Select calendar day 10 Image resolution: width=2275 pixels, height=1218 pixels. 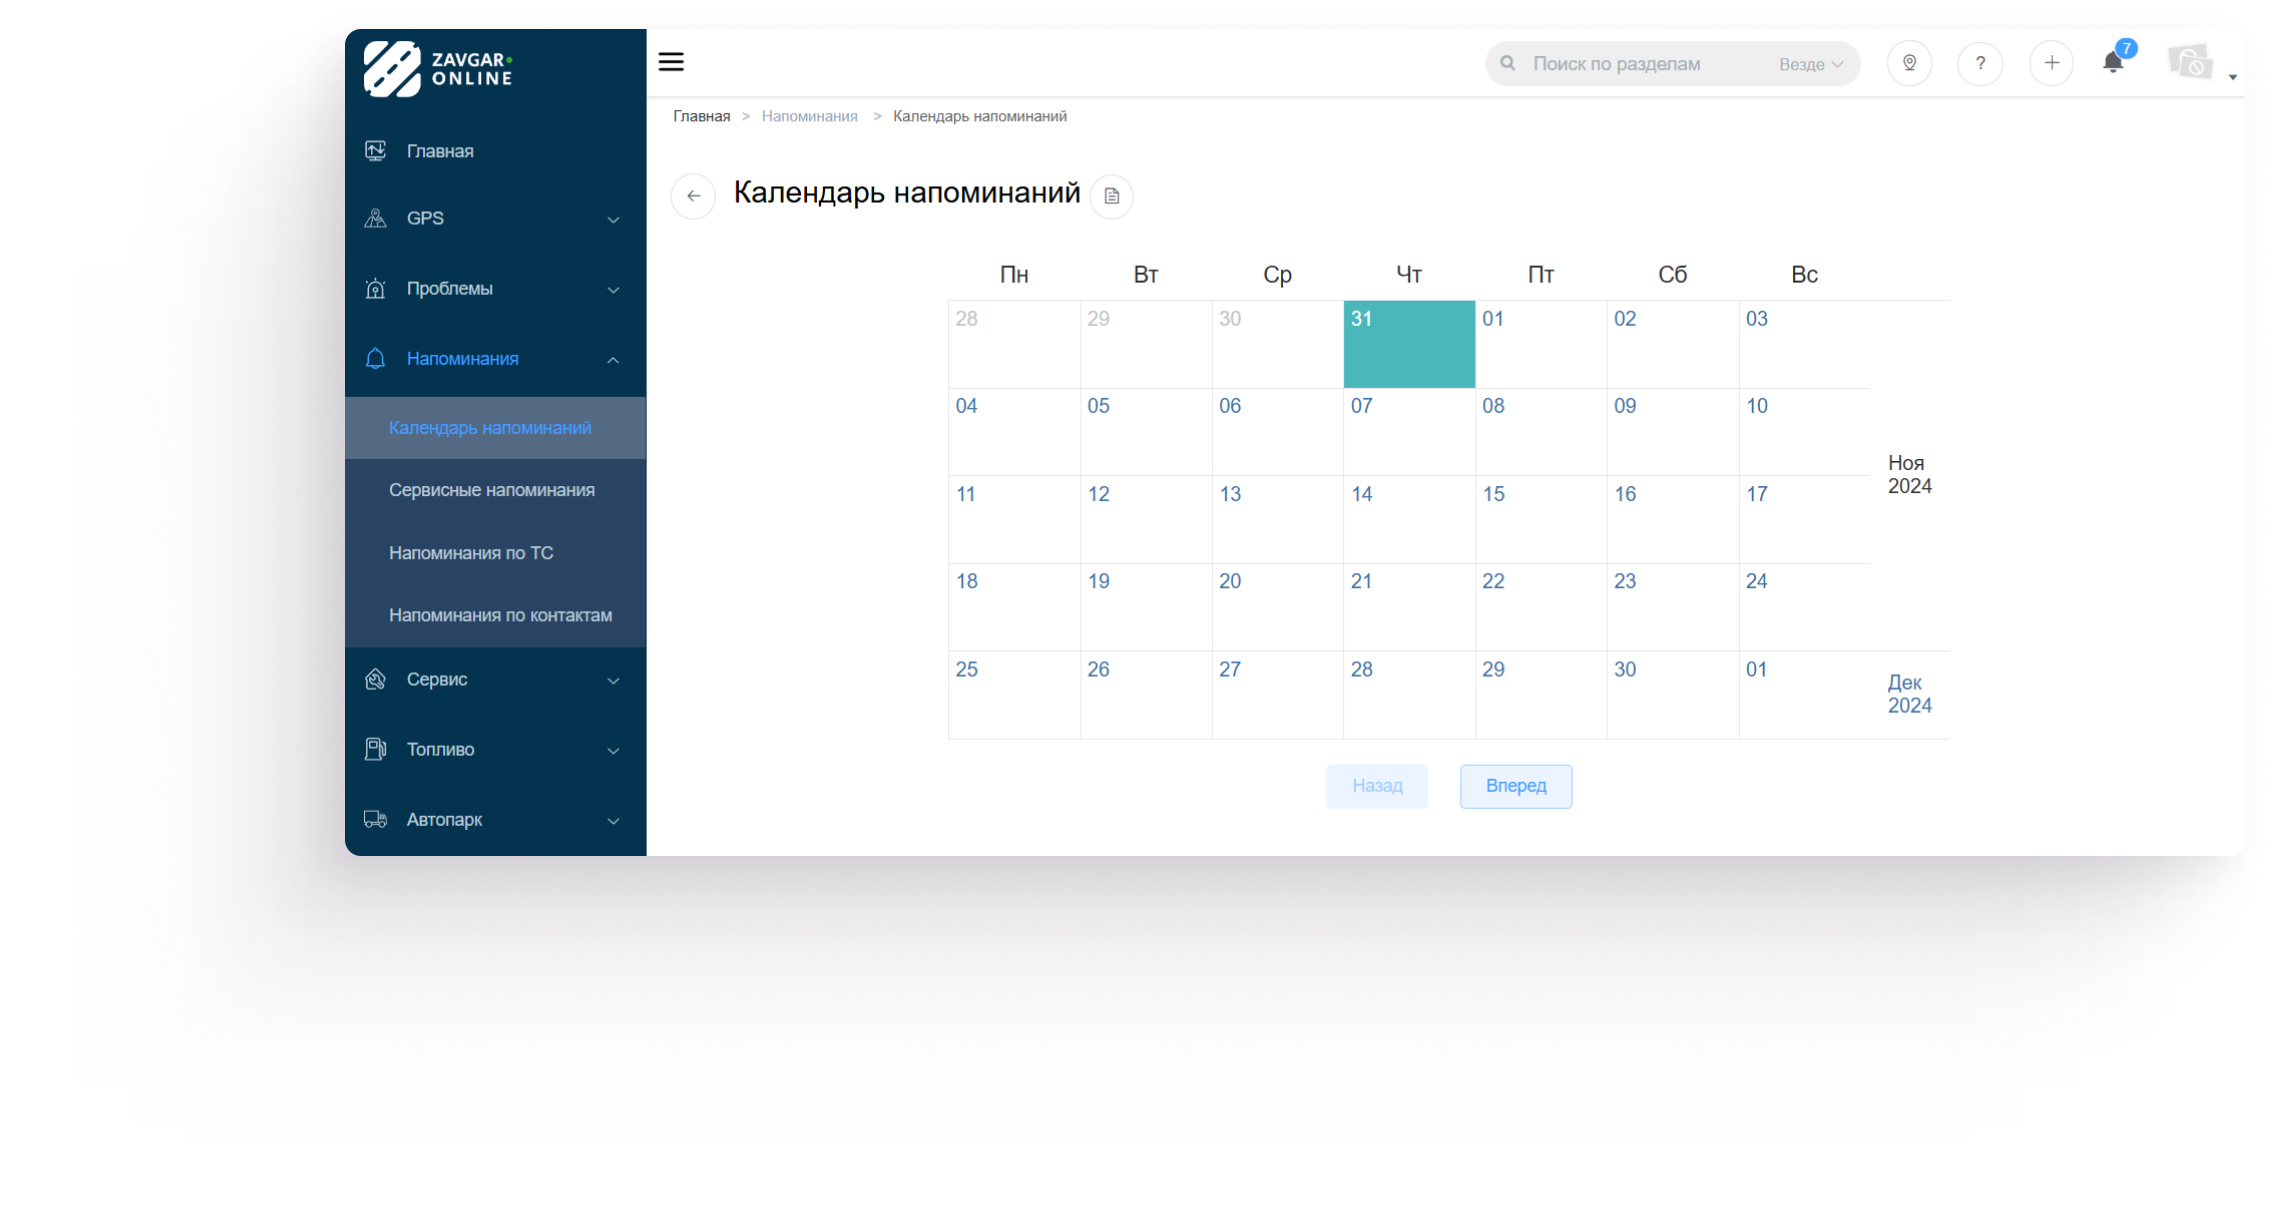pyautogui.click(x=1804, y=432)
